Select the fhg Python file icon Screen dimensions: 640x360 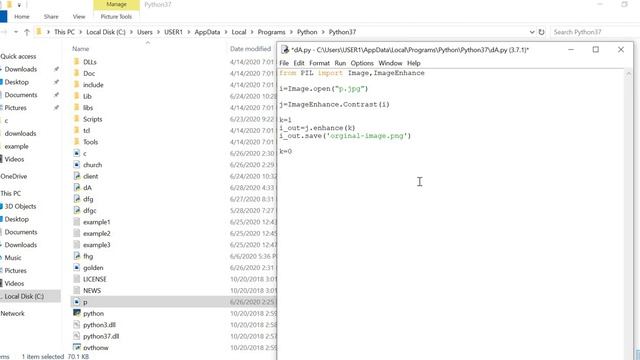click(76, 256)
